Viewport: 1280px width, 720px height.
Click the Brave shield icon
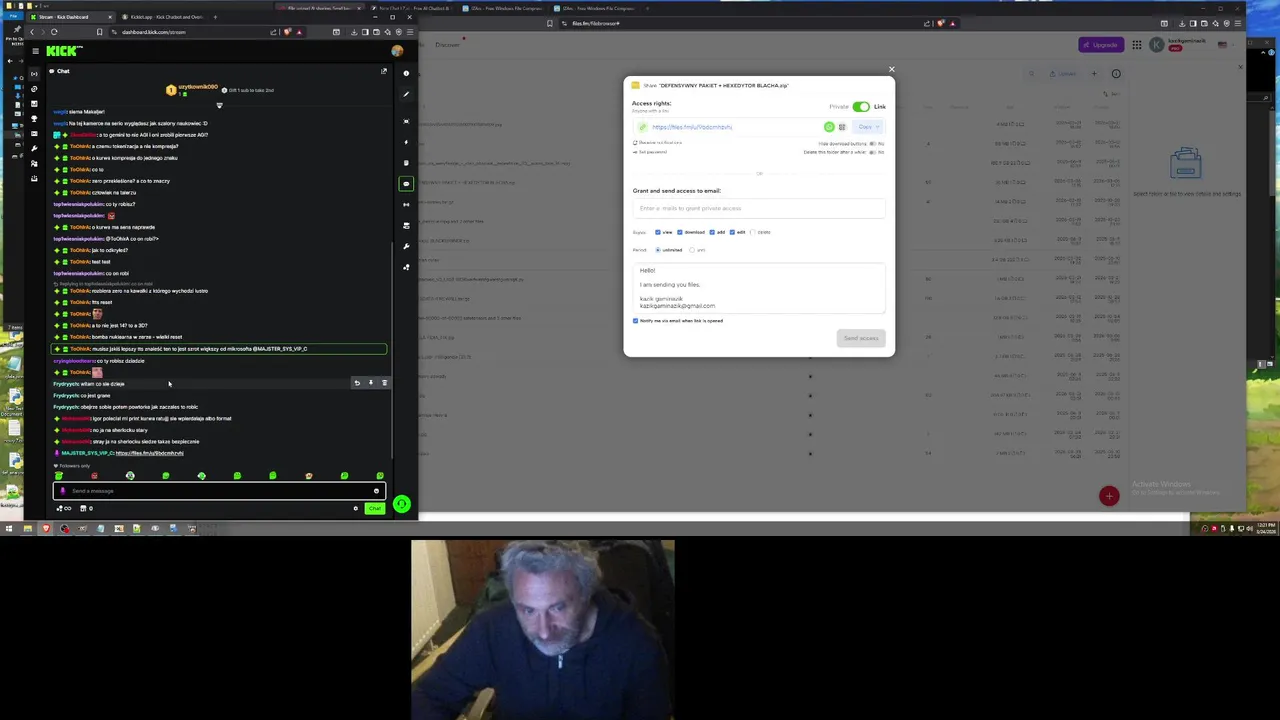click(287, 32)
